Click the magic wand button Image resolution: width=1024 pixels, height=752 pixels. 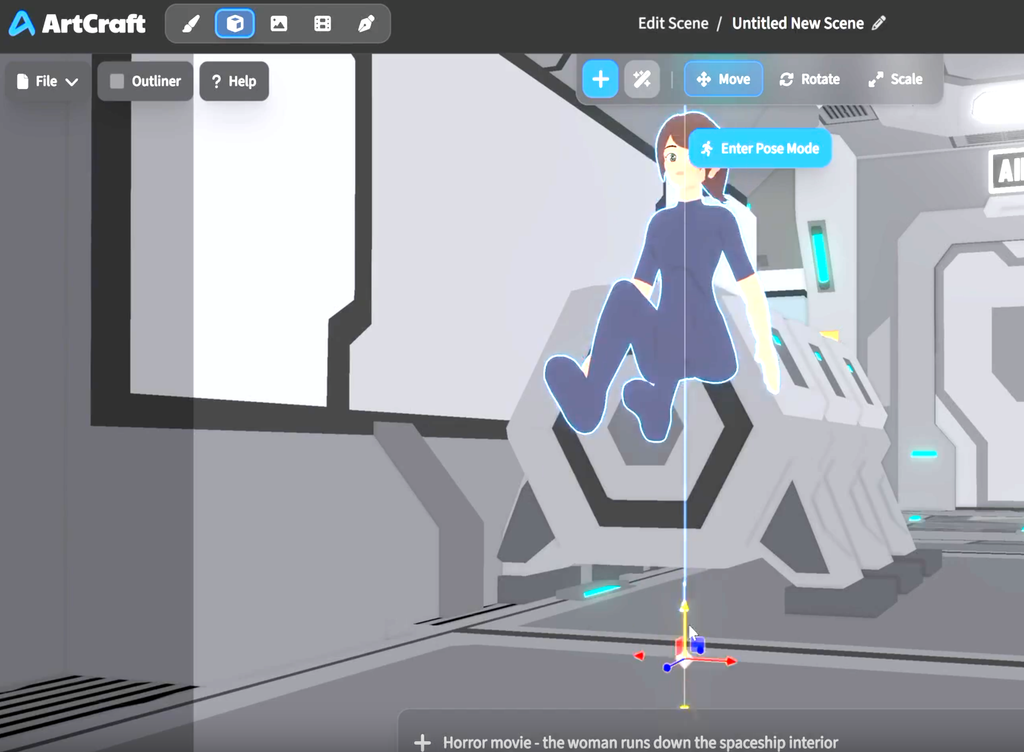click(642, 80)
